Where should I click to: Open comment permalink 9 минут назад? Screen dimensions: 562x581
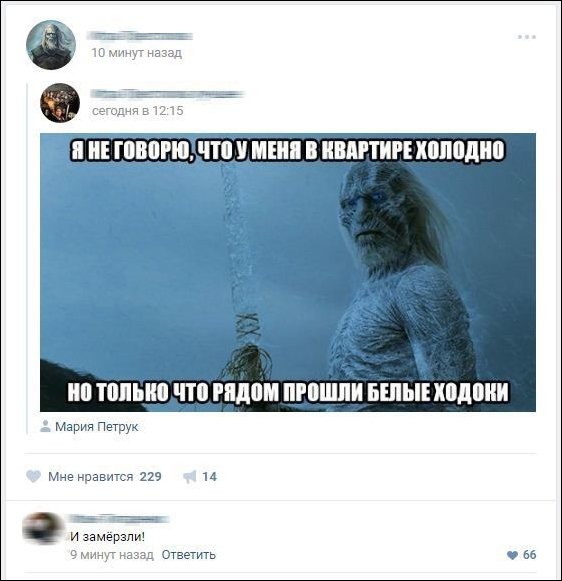tap(112, 555)
